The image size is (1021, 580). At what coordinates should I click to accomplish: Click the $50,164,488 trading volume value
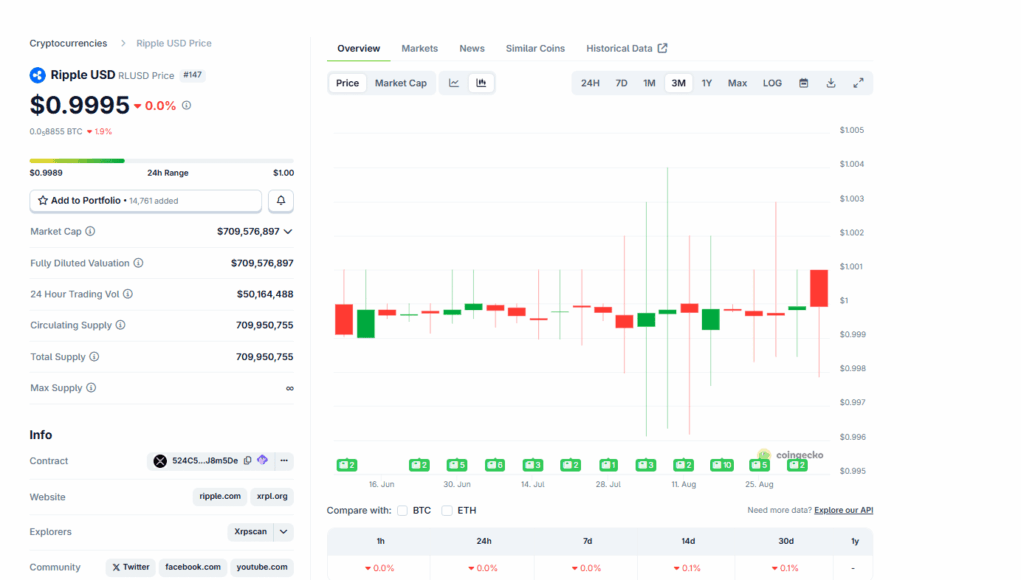click(x=265, y=294)
